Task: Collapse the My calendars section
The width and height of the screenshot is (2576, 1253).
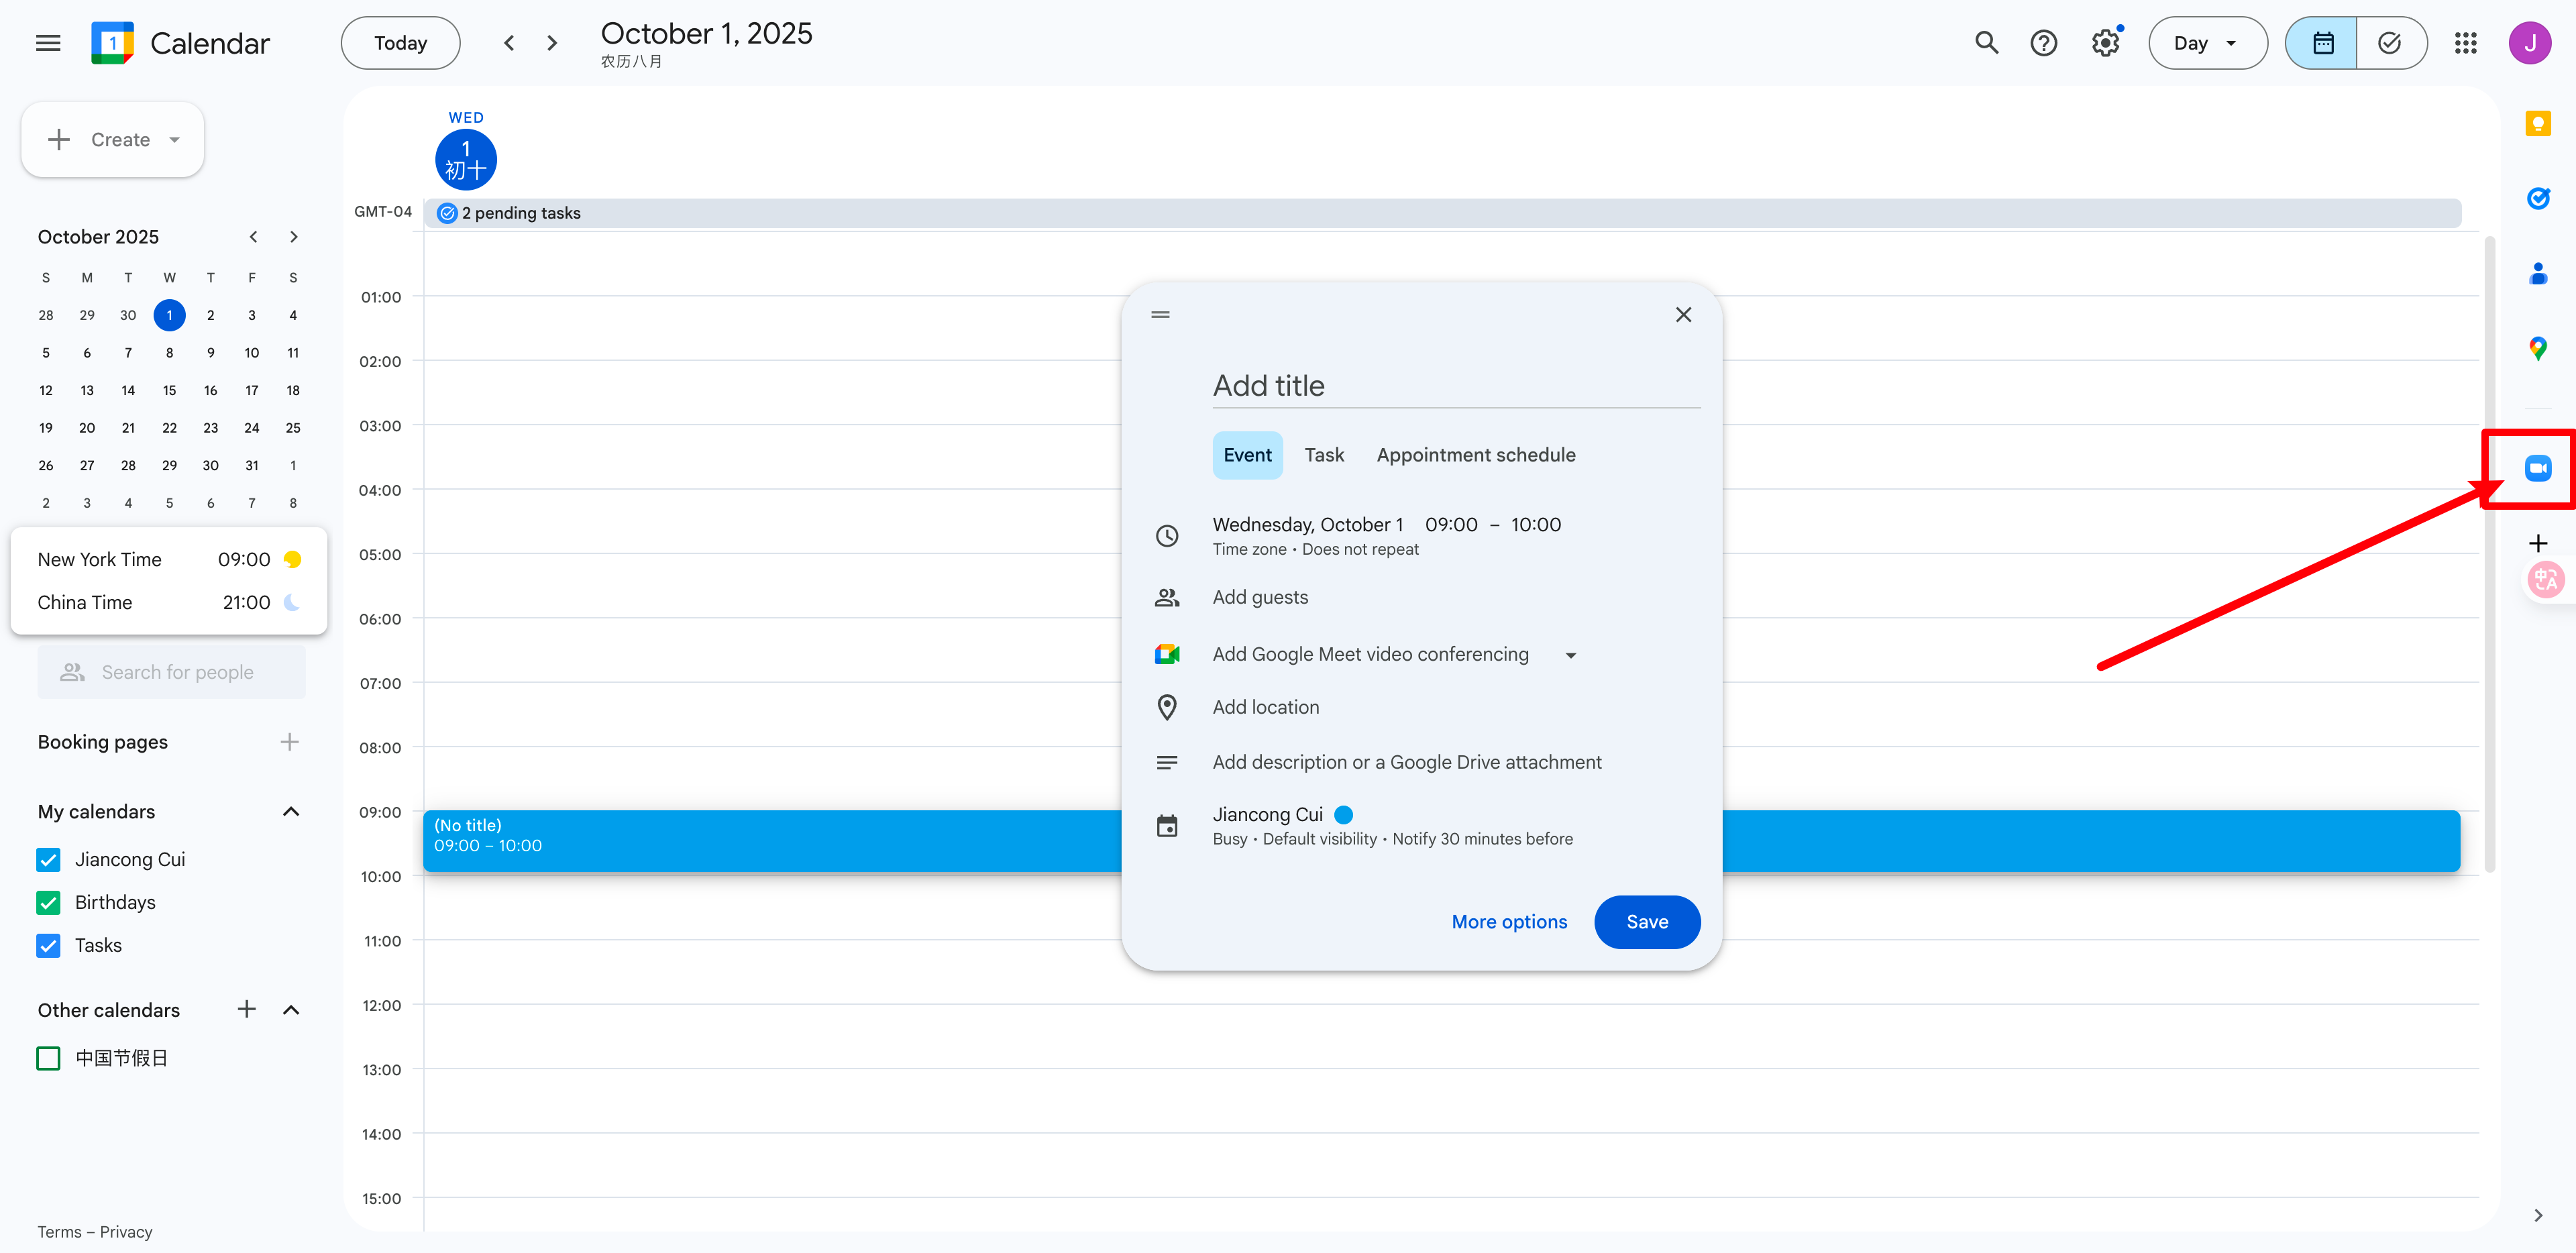Action: coord(291,811)
